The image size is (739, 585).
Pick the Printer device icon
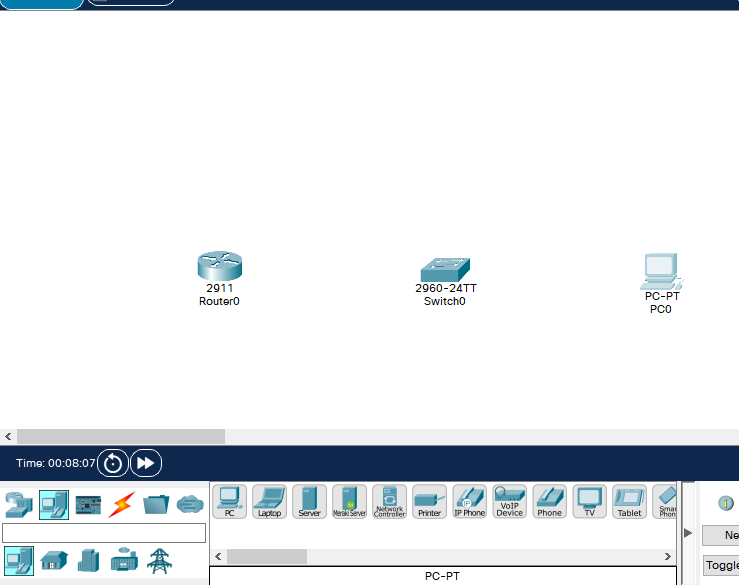pos(429,502)
